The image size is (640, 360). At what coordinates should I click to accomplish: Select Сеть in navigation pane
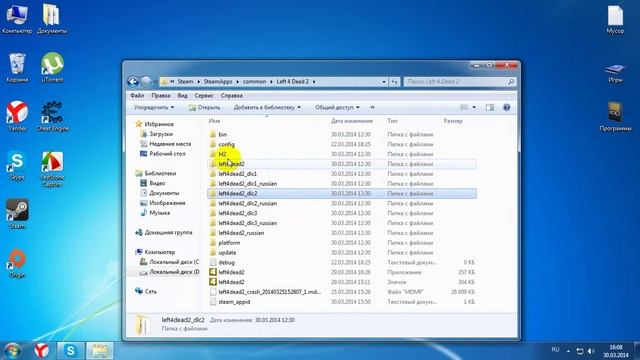tap(146, 291)
